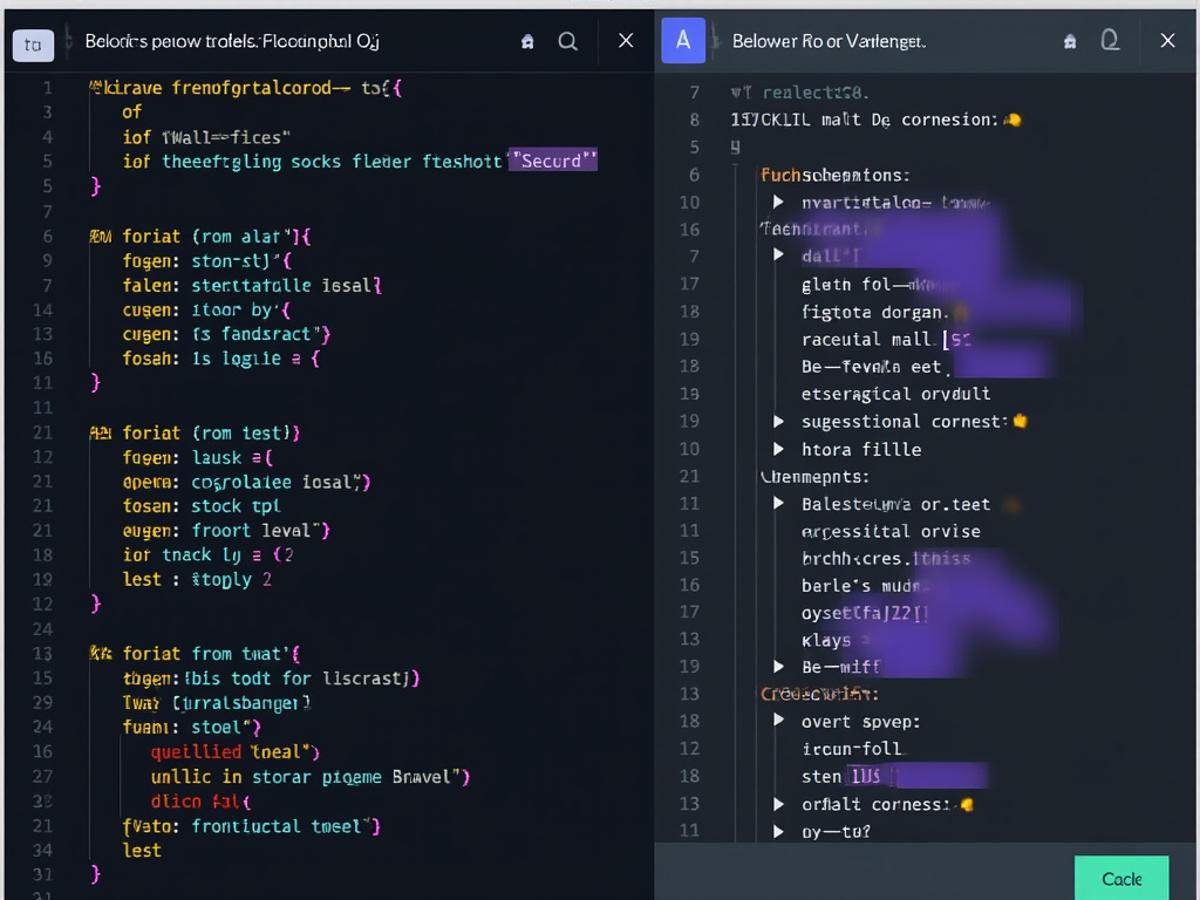Close the left editor panel
The width and height of the screenshot is (1200, 900).
(625, 41)
